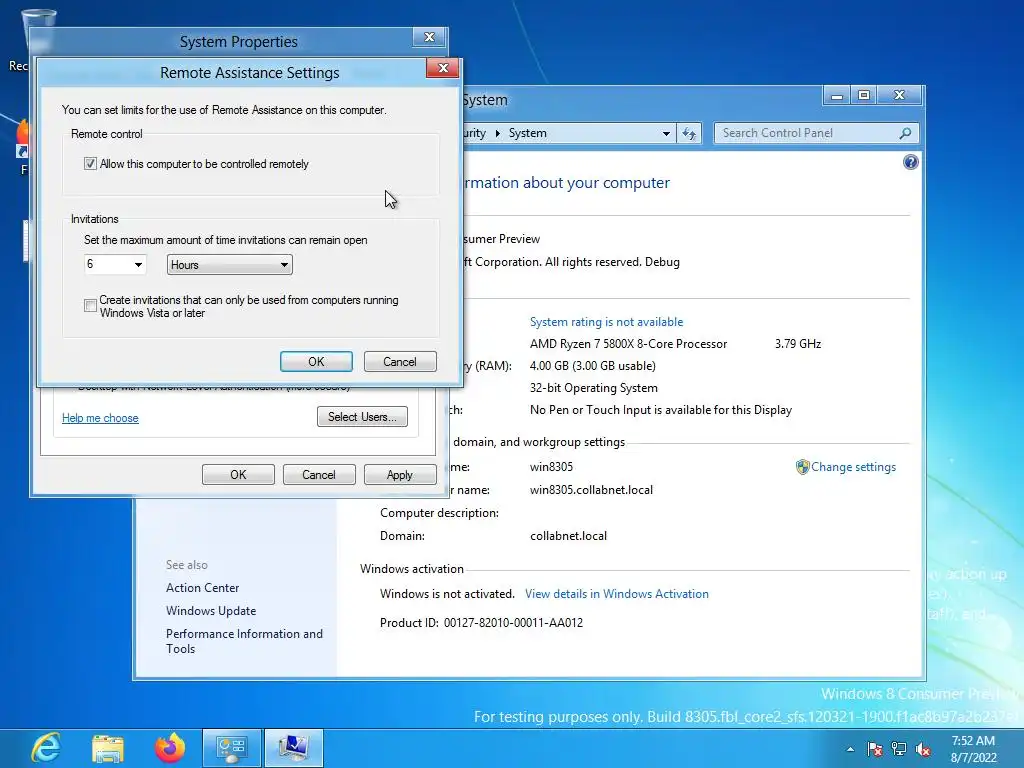Open the help icon in System window
This screenshot has width=1024, height=768.
click(x=910, y=162)
